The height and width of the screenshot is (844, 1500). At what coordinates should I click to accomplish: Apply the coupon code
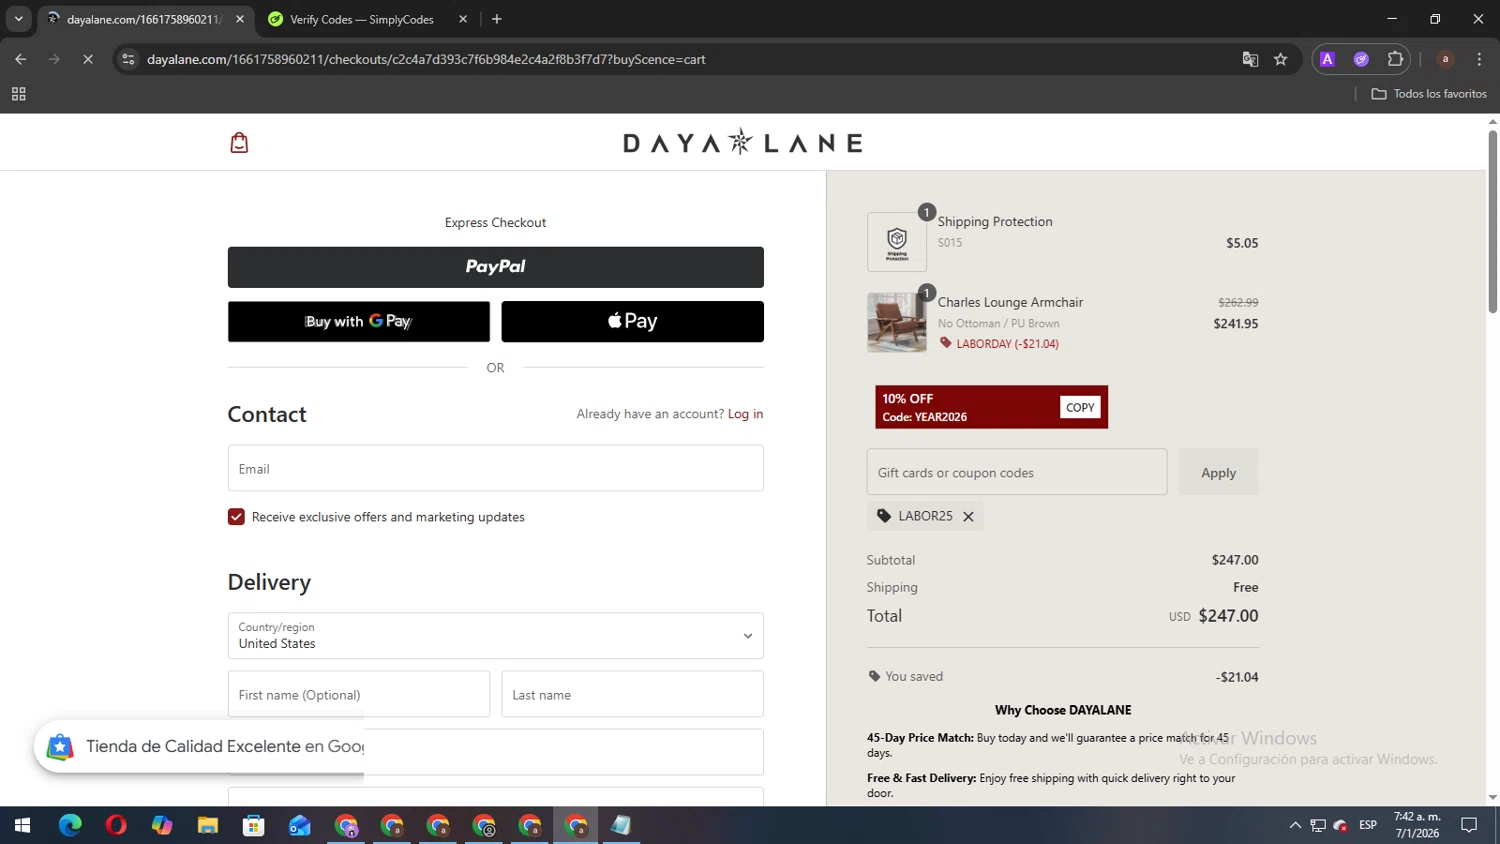point(1218,472)
